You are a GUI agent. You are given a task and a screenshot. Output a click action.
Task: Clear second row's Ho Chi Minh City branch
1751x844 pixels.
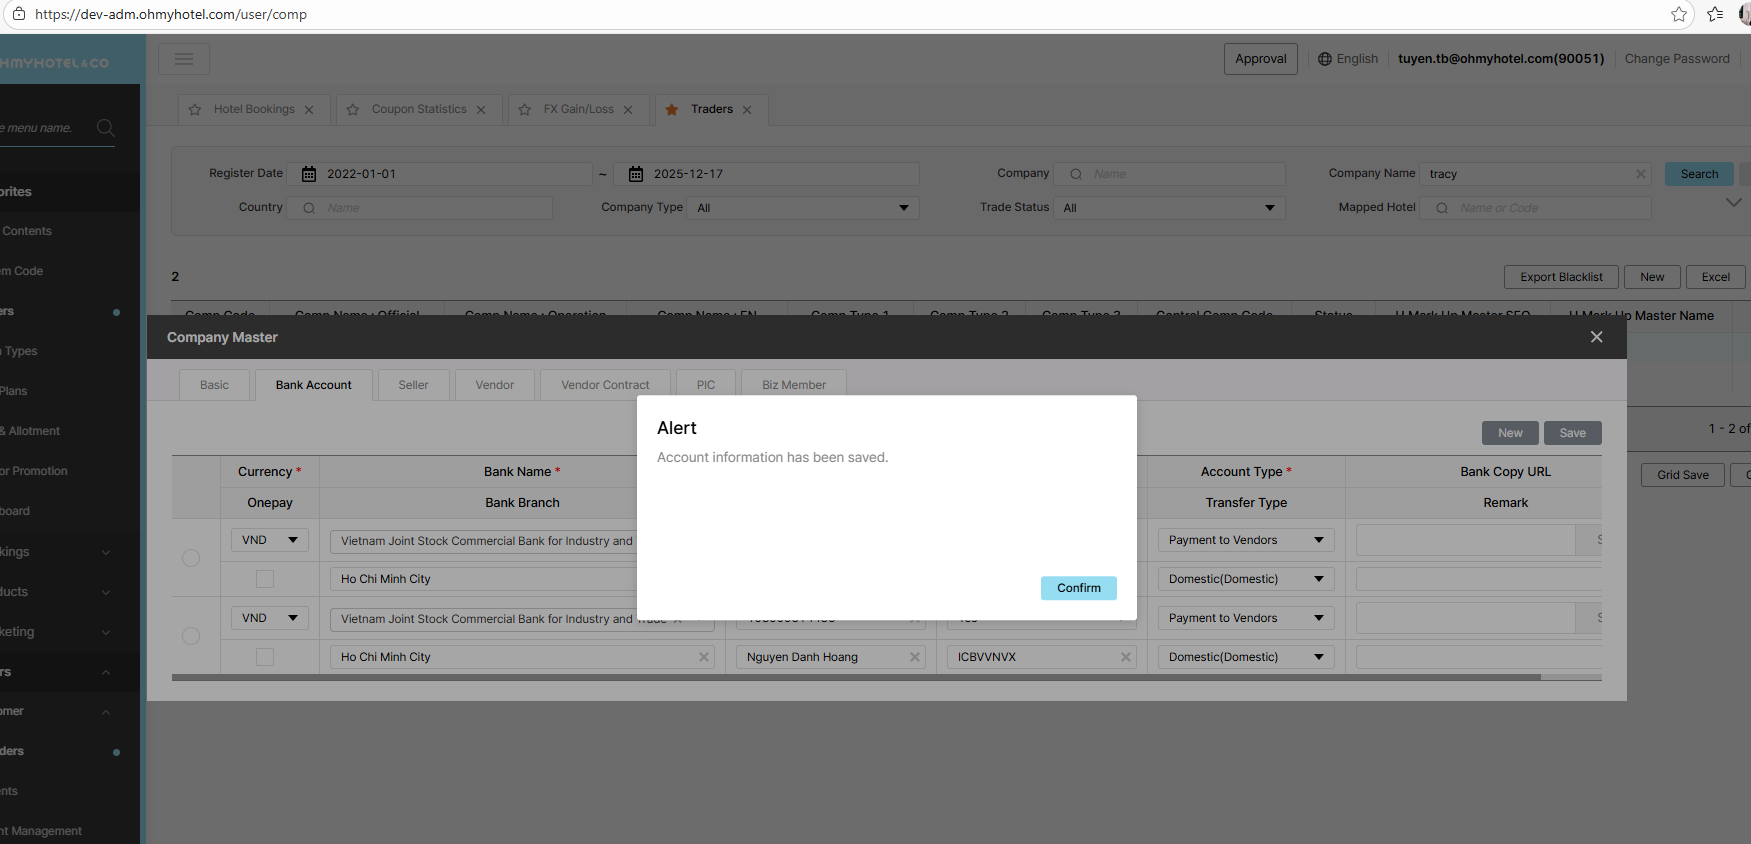[x=704, y=657]
